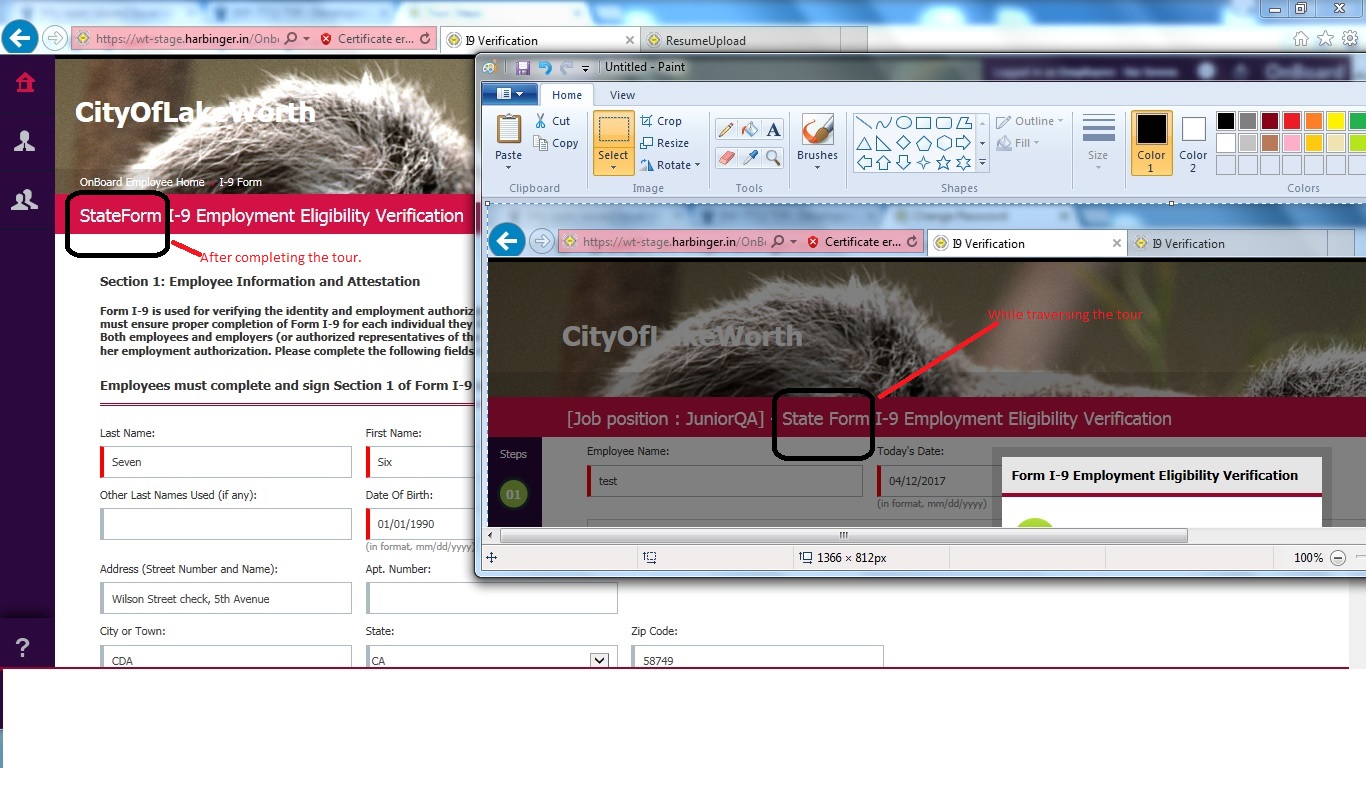Click the Crop button in the Image group
The width and height of the screenshot is (1366, 812).
[661, 121]
